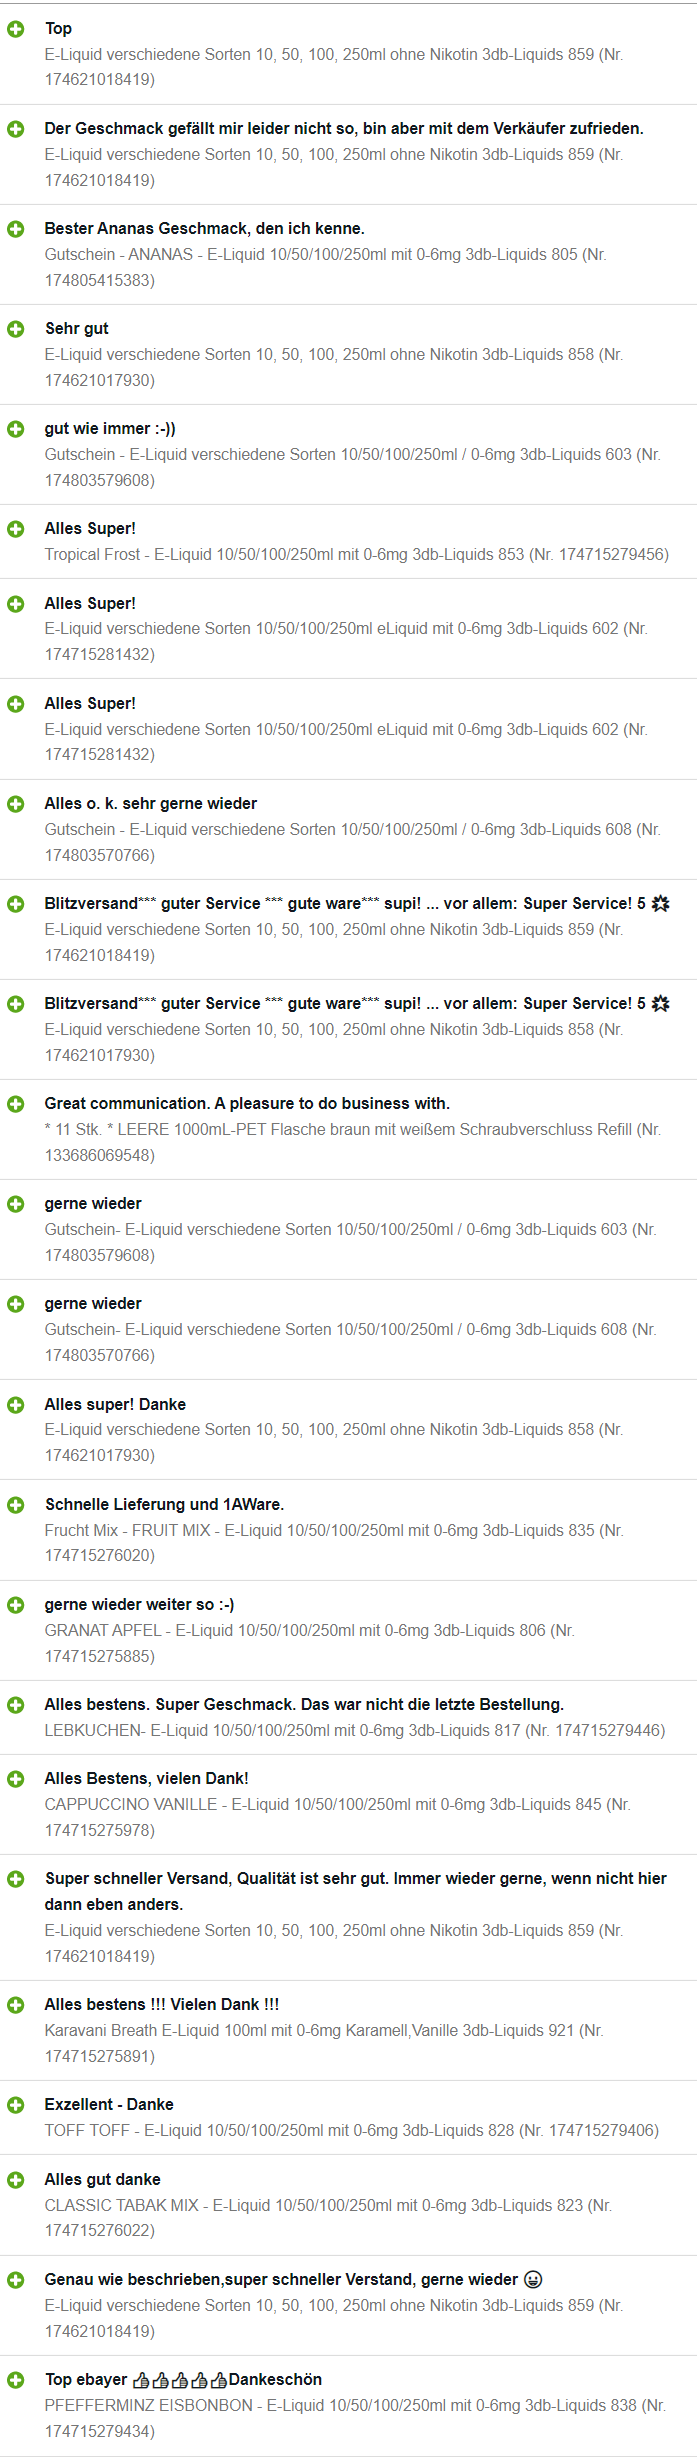Open the PFEFFERMINZ EISBONBON E-Liquid listing
The image size is (697, 2457).
(x=355, y=2418)
